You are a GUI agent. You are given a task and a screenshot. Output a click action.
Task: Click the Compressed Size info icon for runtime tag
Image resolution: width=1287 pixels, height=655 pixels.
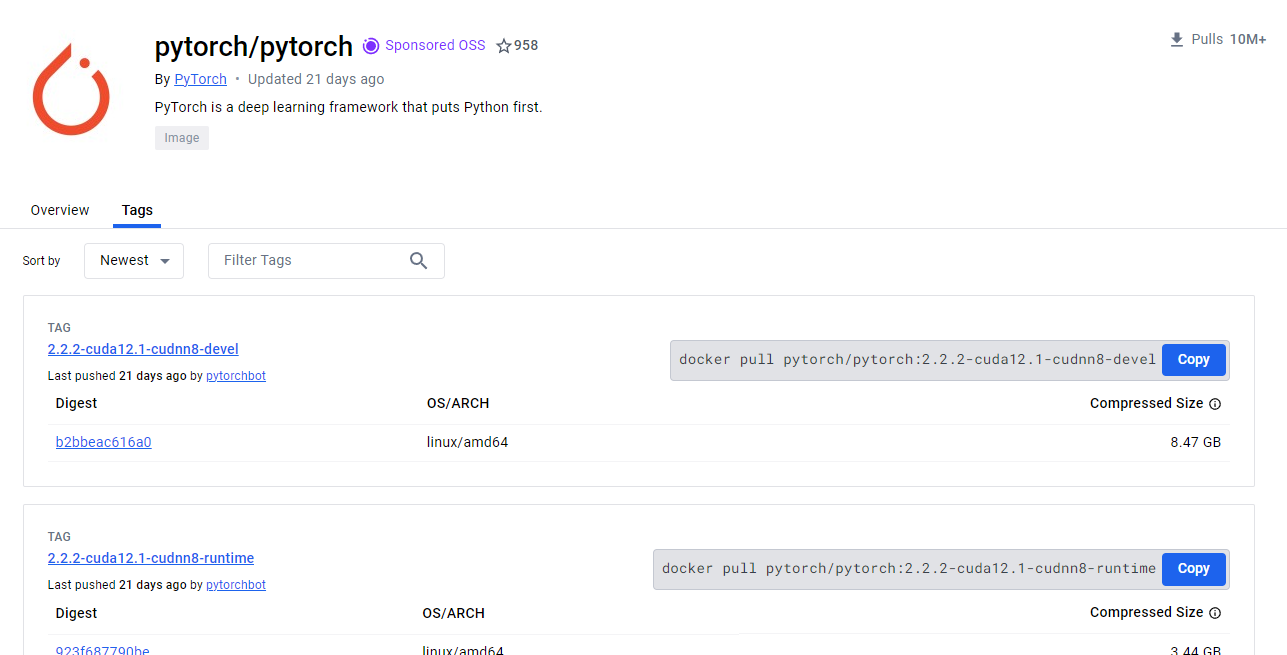pos(1215,613)
